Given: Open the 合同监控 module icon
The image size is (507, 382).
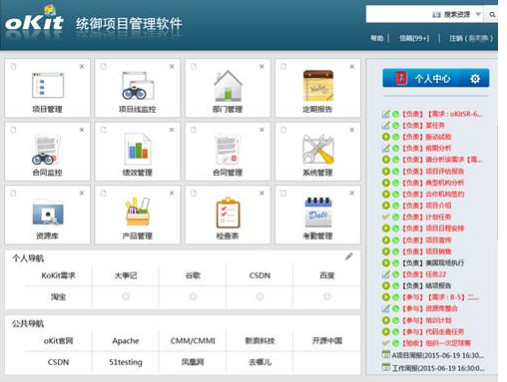Looking at the screenshot, I should 47,149.
